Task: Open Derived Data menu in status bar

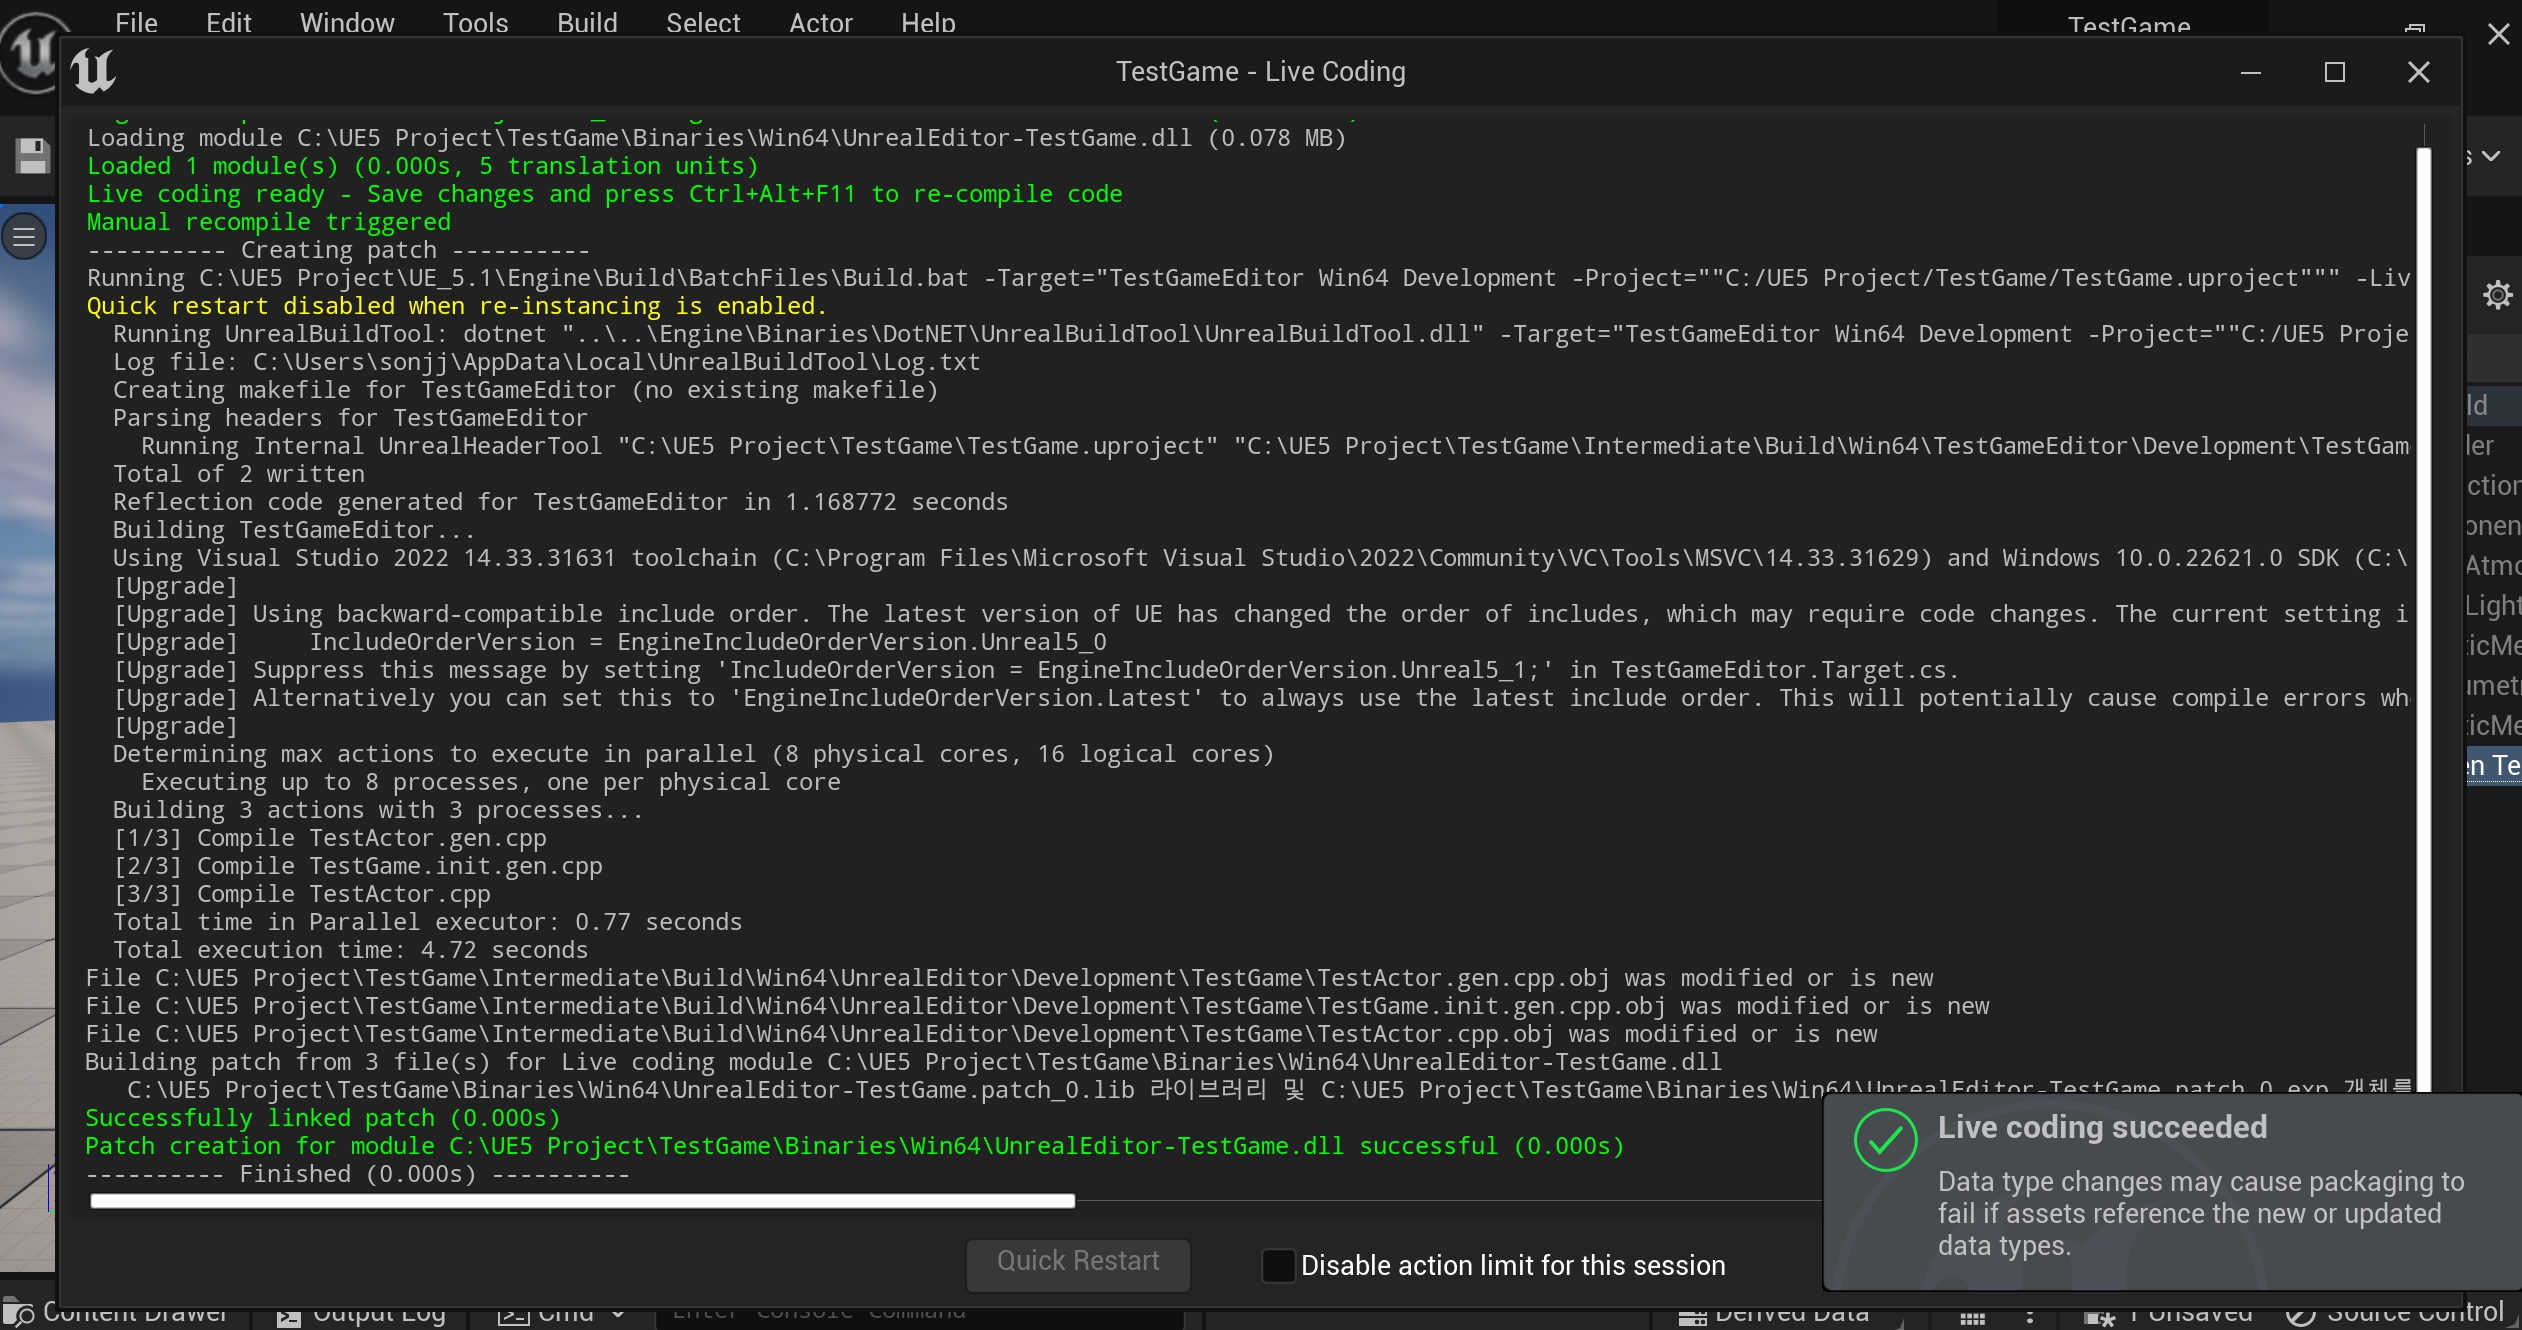Action: point(1774,1313)
